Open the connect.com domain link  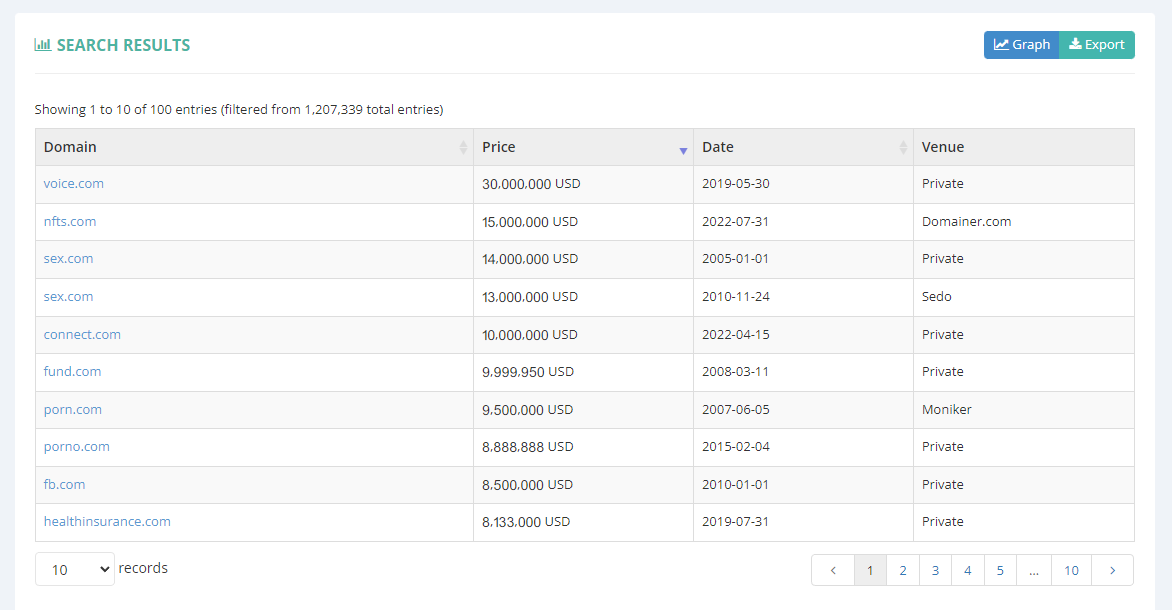point(82,333)
